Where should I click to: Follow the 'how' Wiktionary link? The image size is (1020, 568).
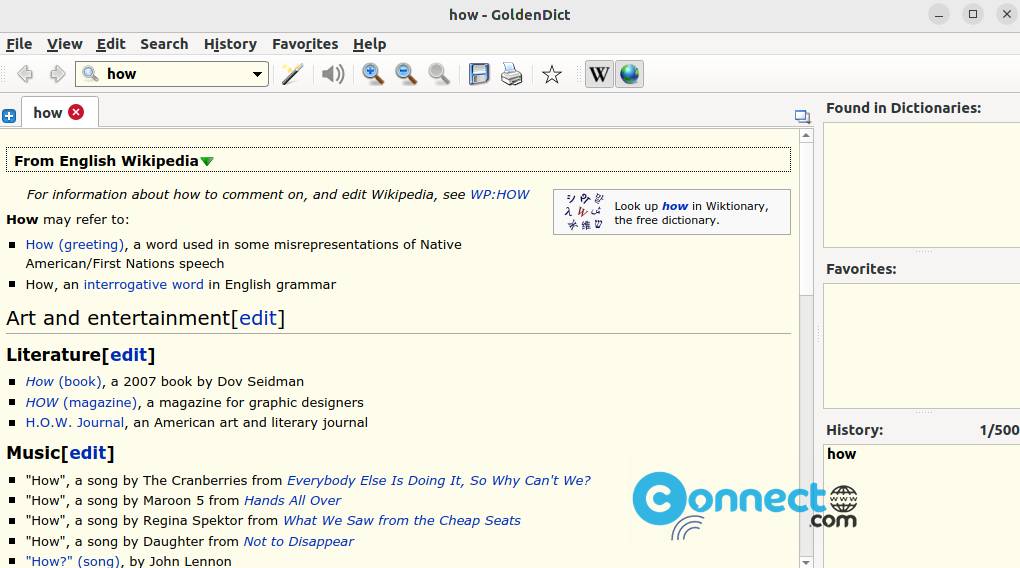pyautogui.click(x=675, y=206)
